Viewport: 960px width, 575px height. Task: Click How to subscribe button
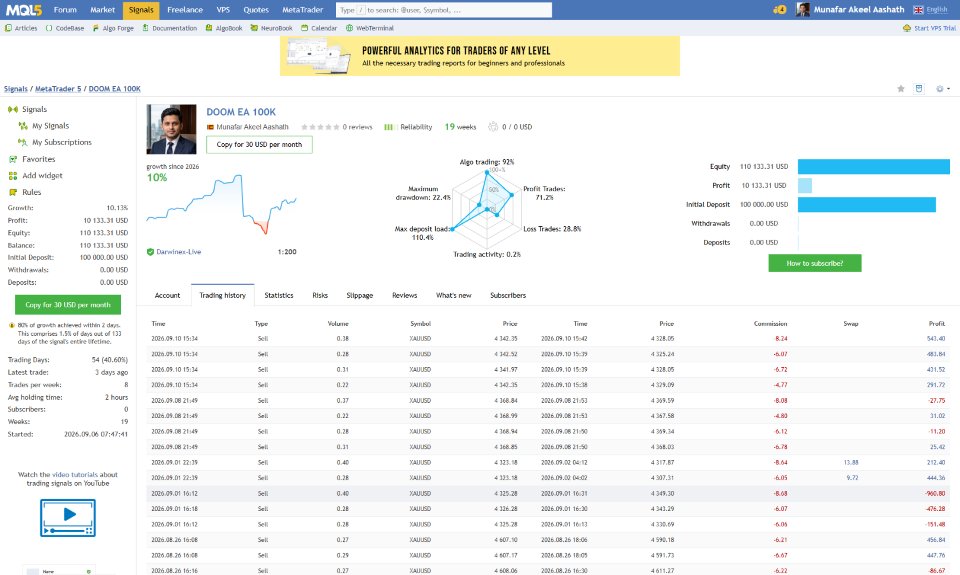pos(815,263)
